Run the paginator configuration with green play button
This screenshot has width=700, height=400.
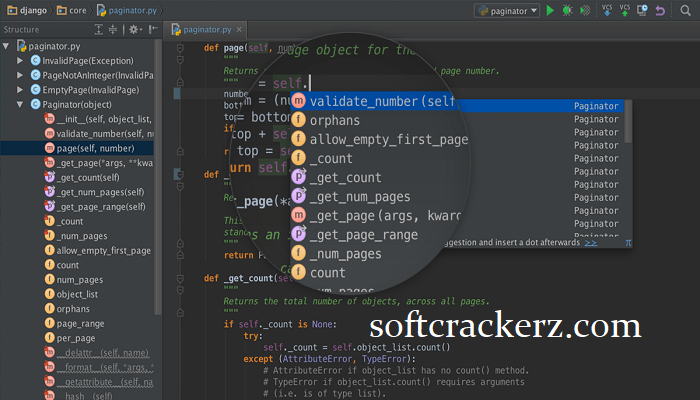coord(550,10)
